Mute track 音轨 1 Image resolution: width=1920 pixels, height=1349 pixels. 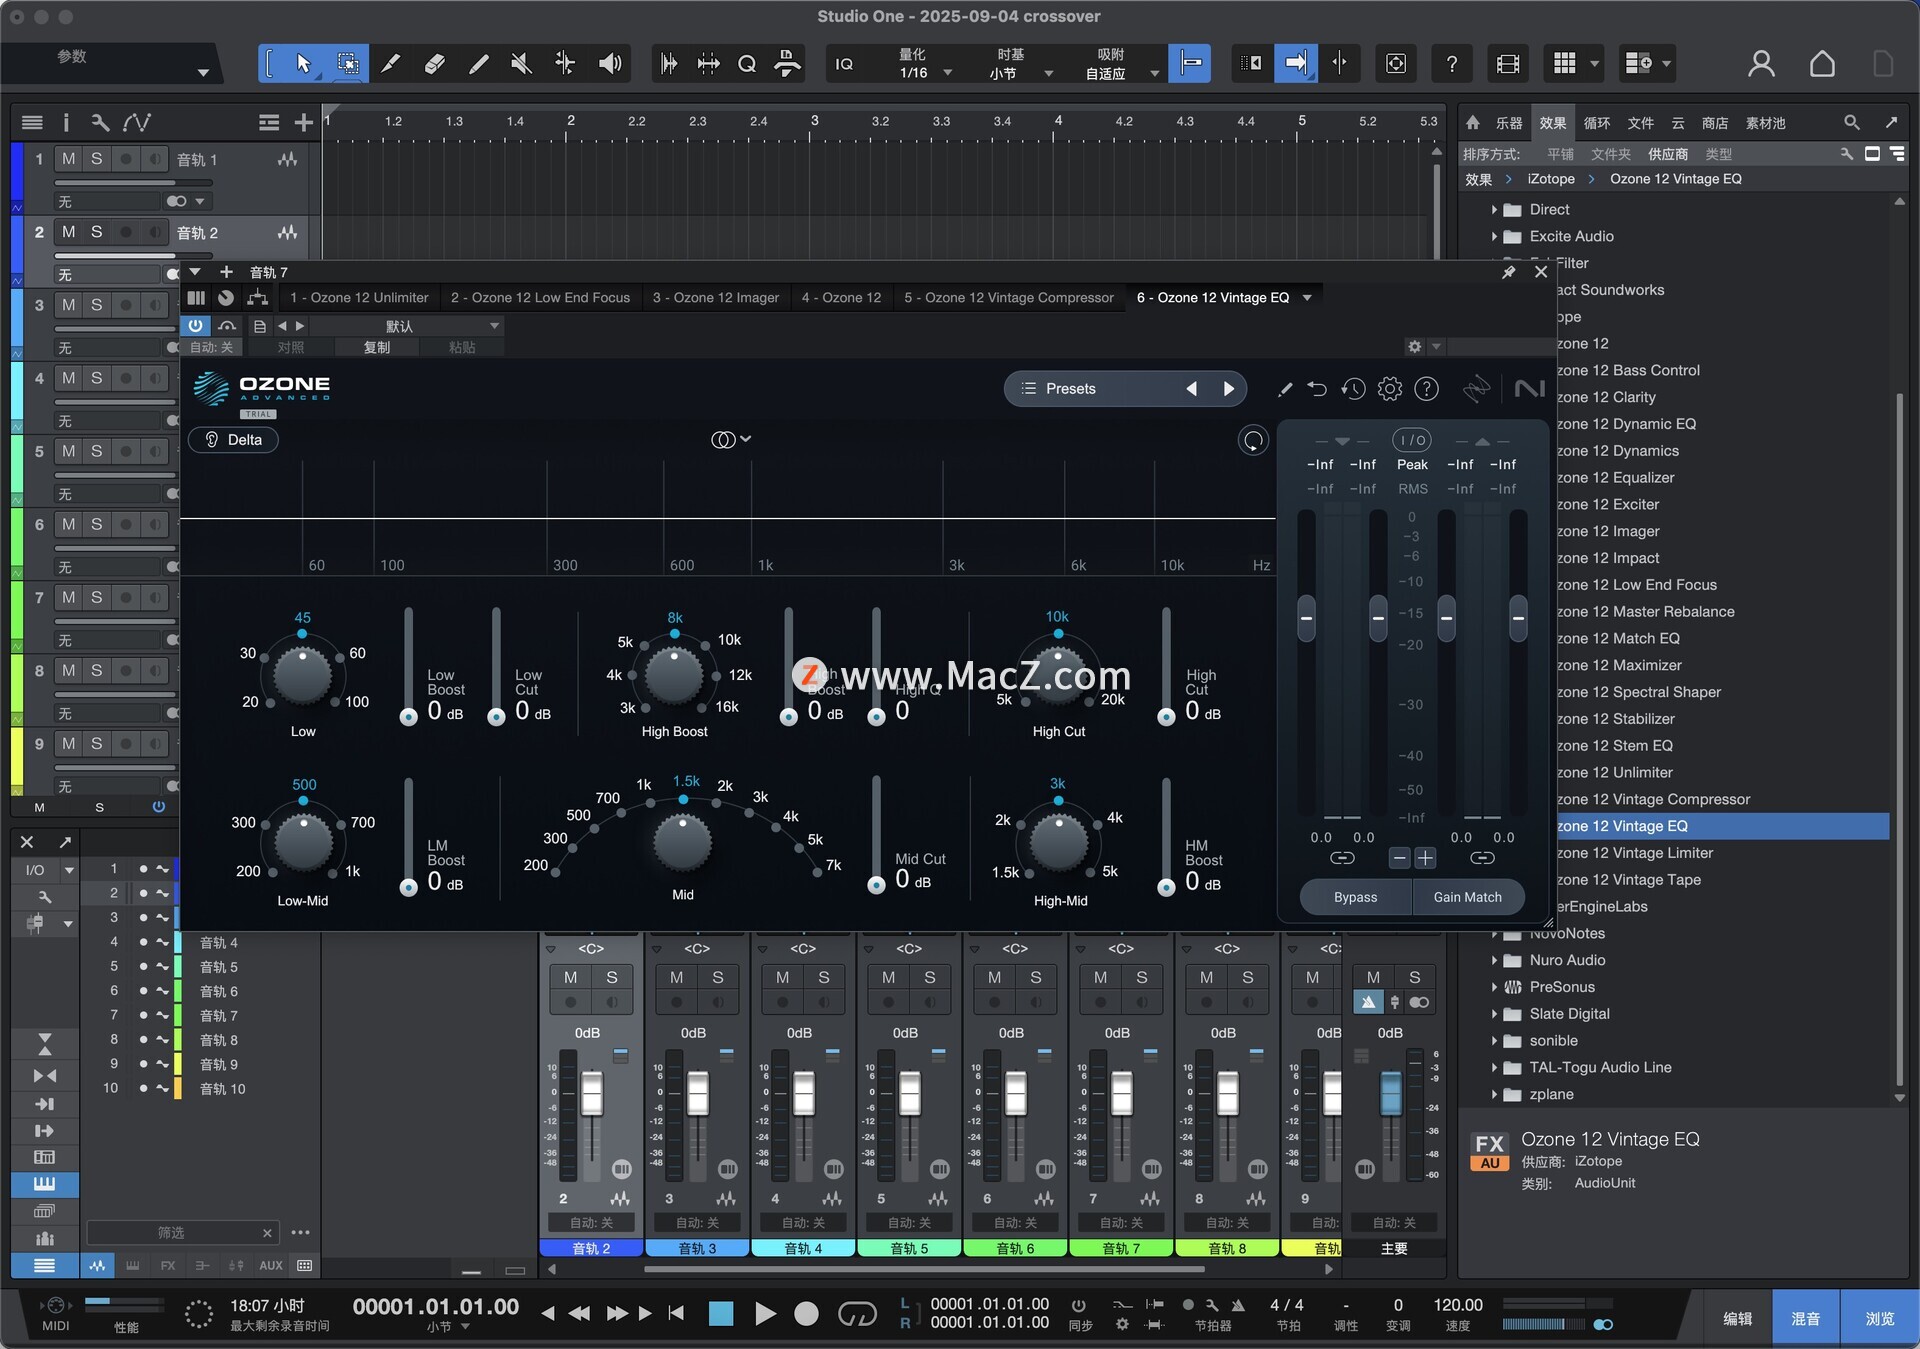click(x=68, y=159)
